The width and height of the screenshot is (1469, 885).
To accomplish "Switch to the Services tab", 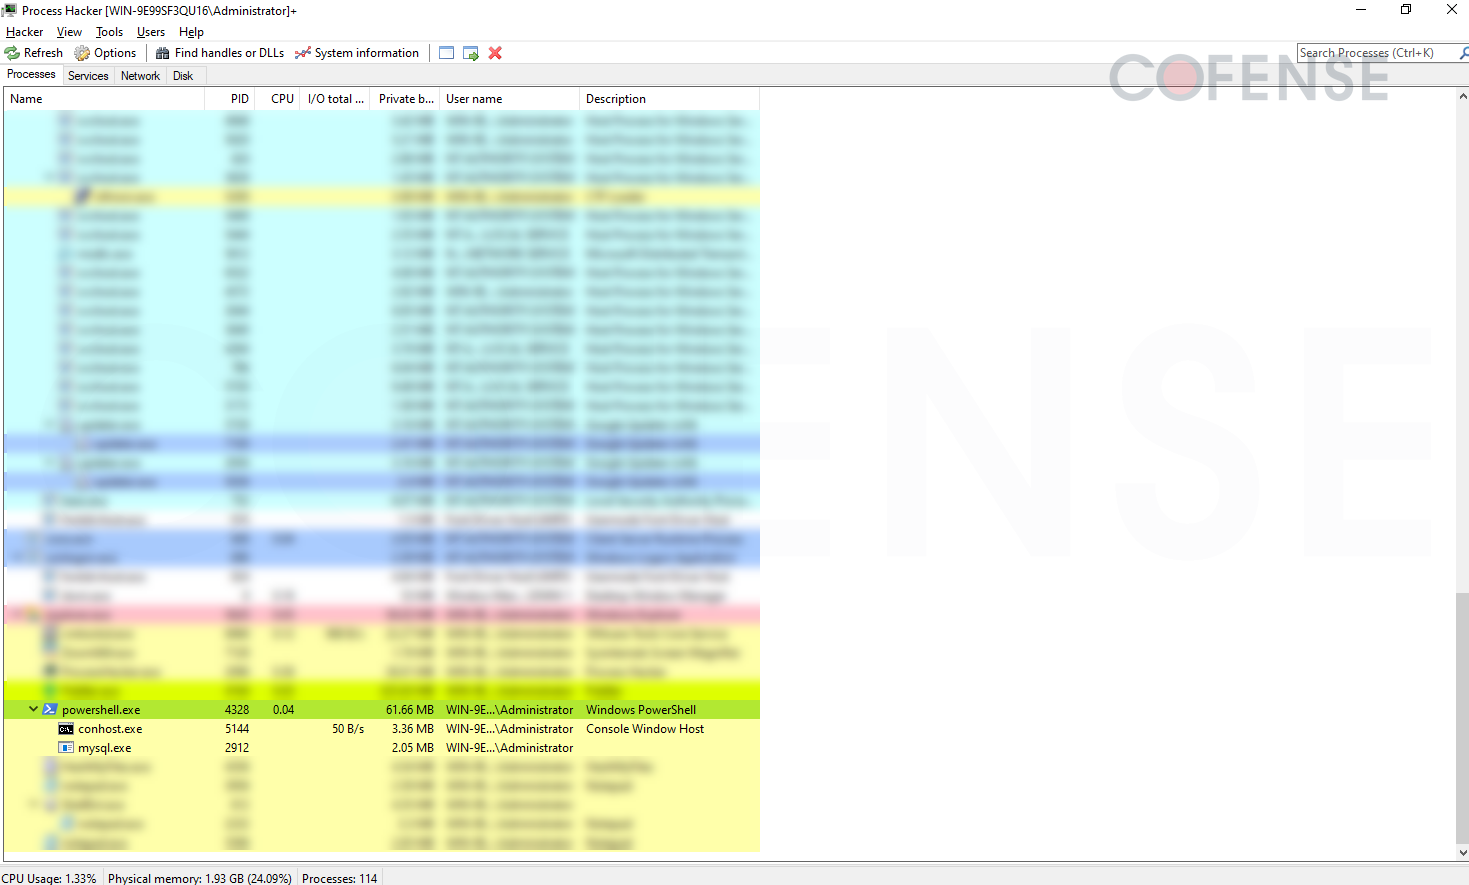I will tap(88, 76).
